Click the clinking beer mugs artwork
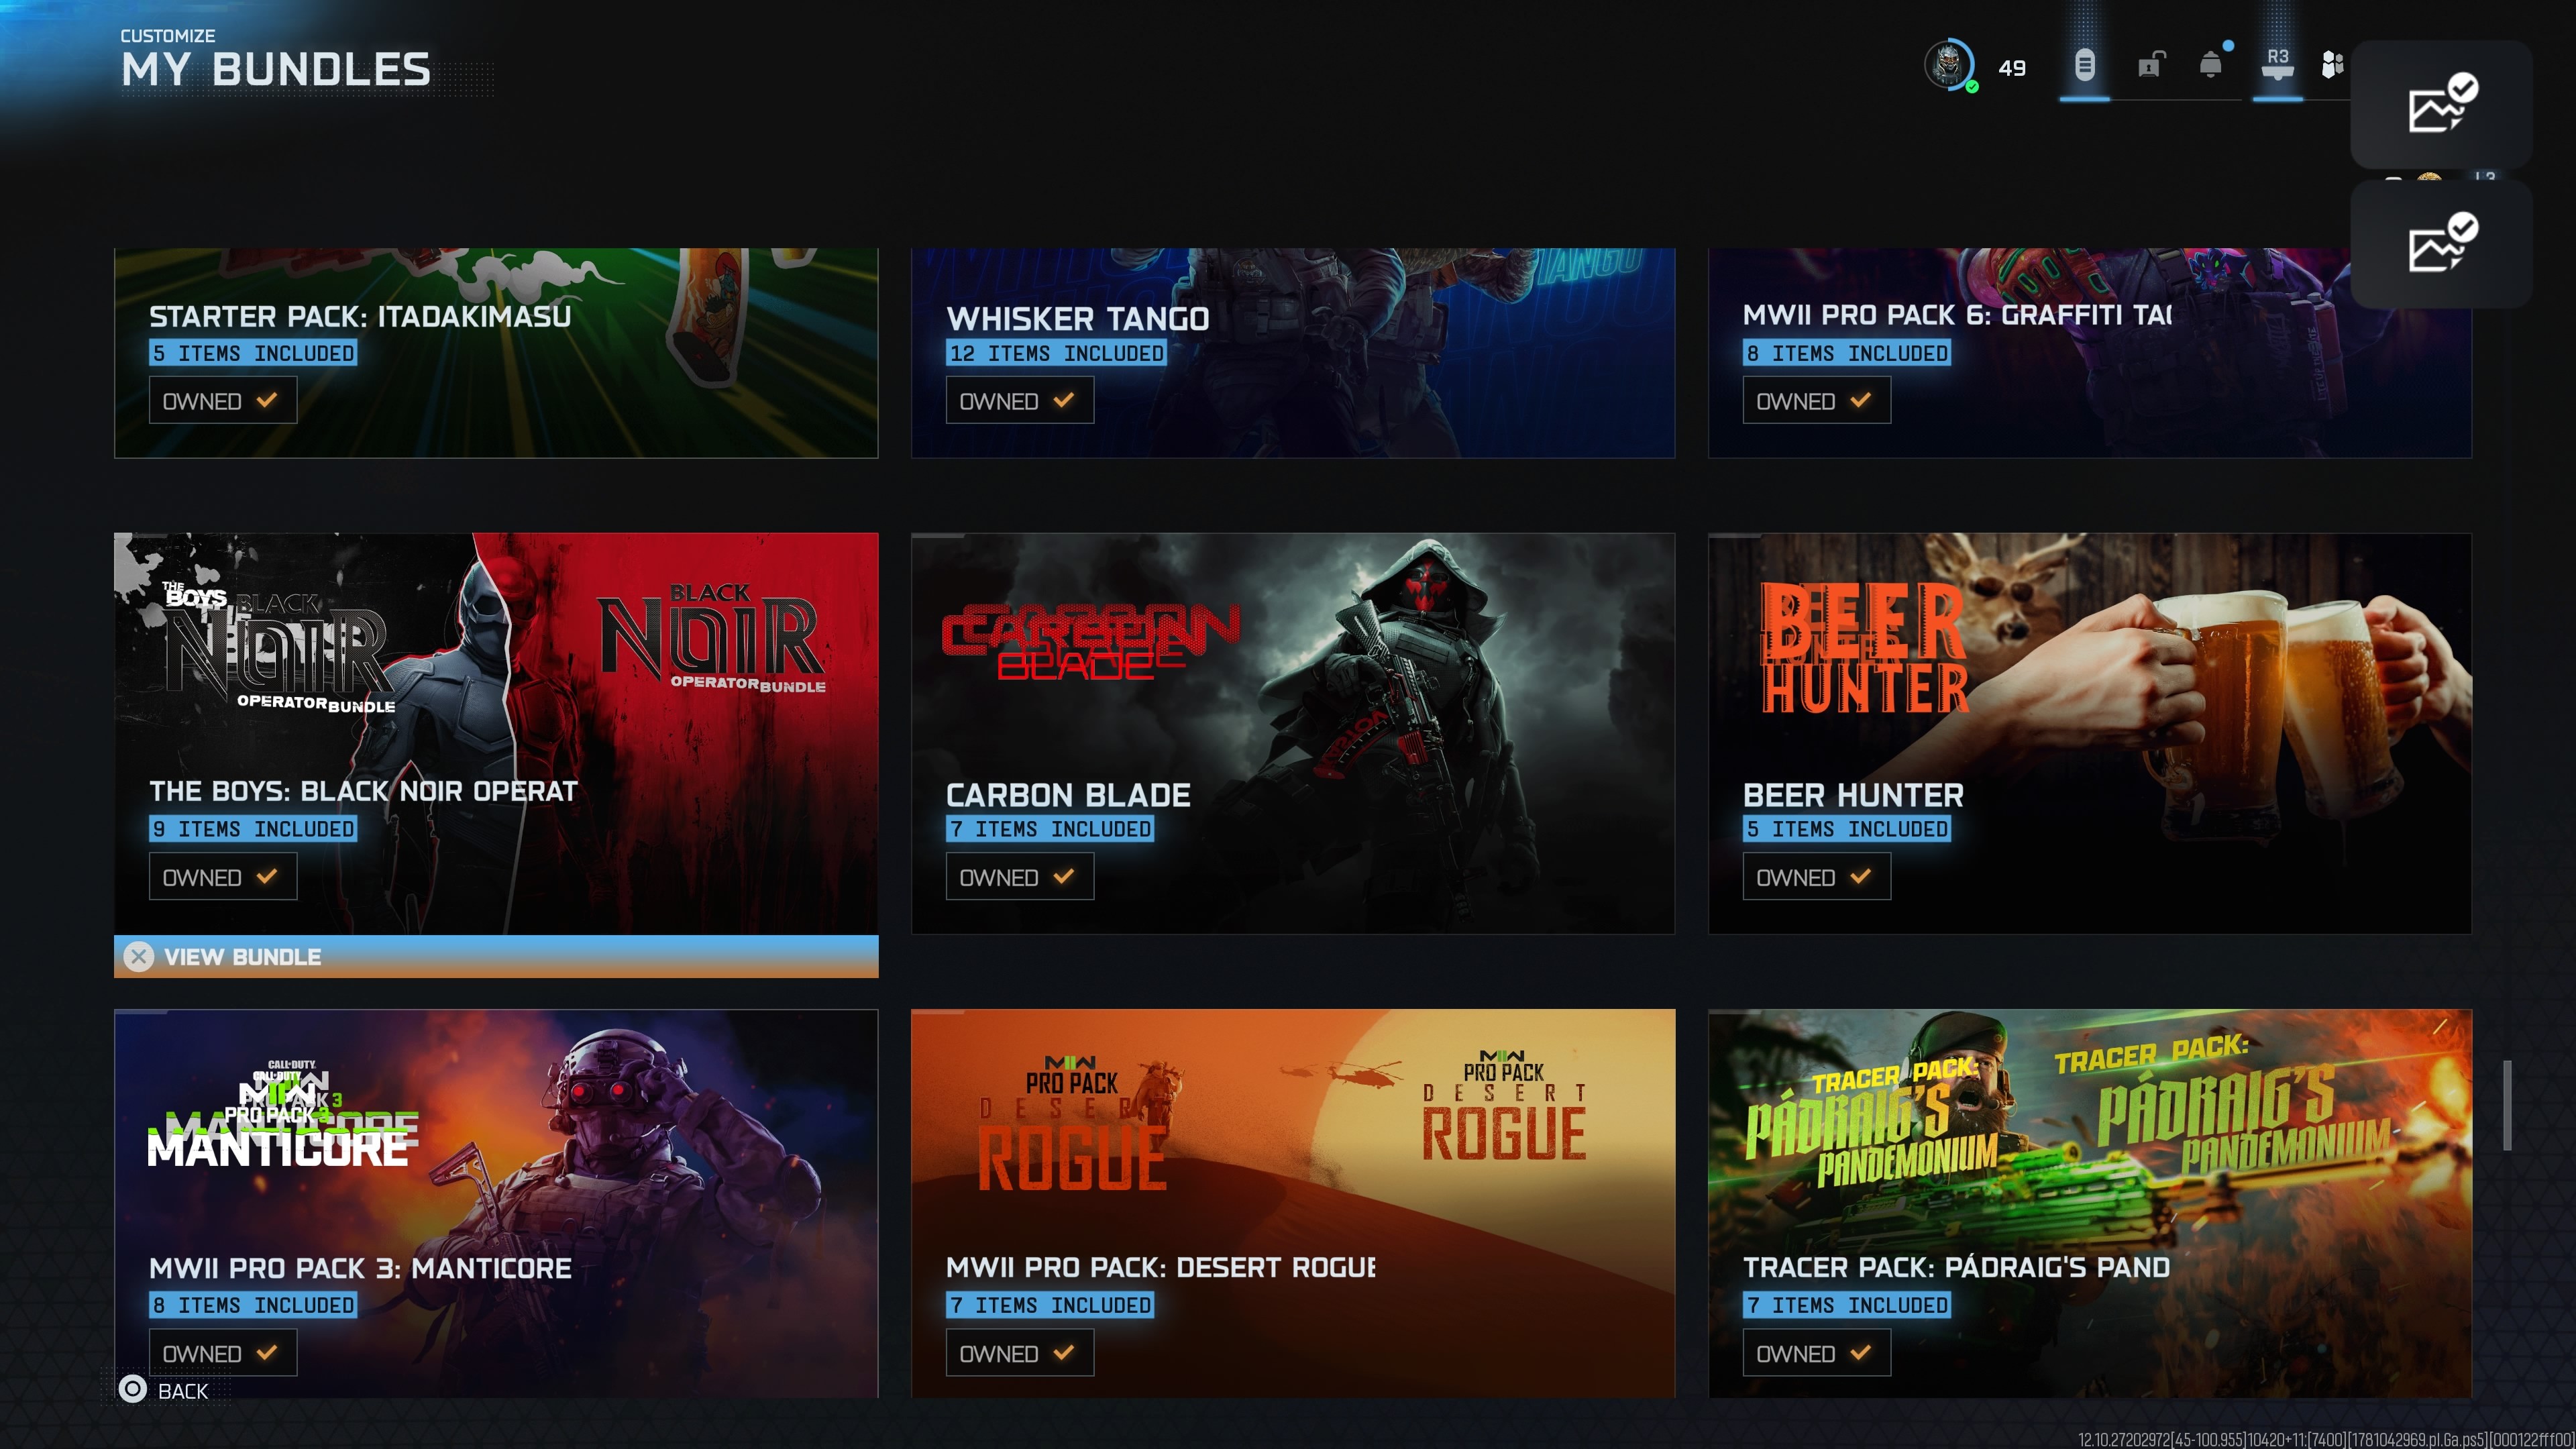This screenshot has height=1449, width=2576. tap(2270, 690)
